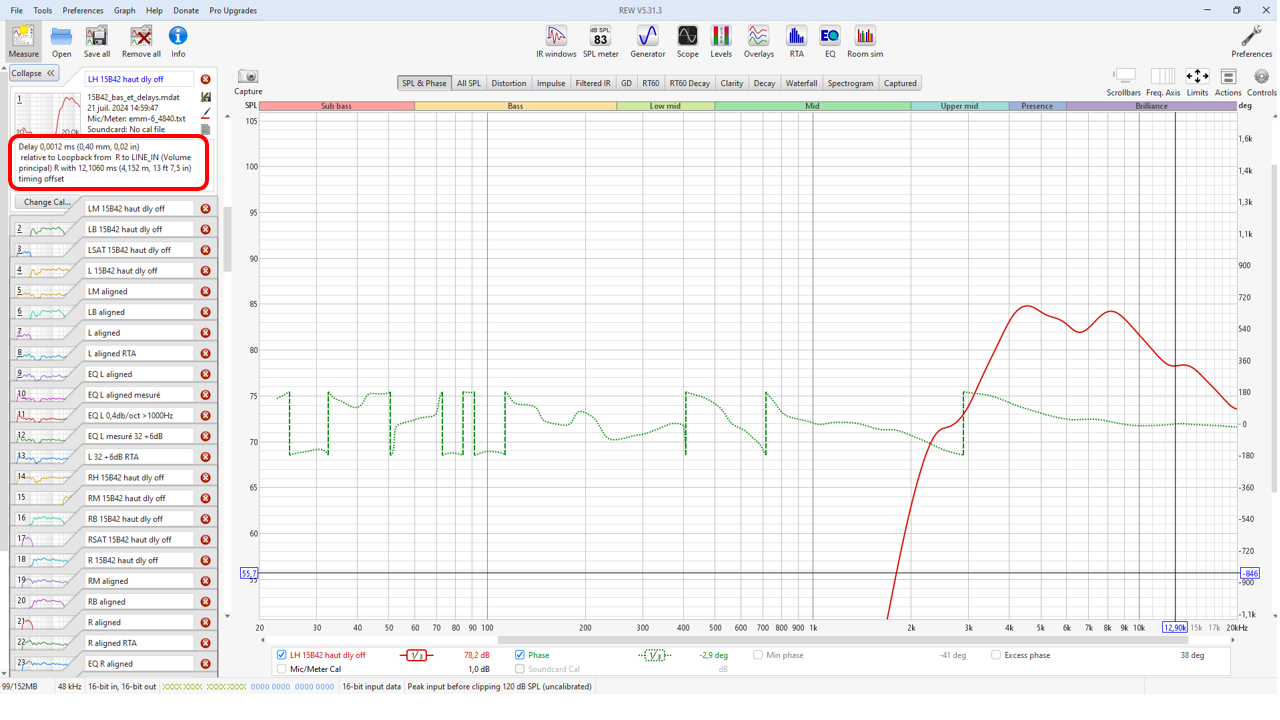
Task: Open smoothing selector for green Phase trace
Action: pos(654,656)
